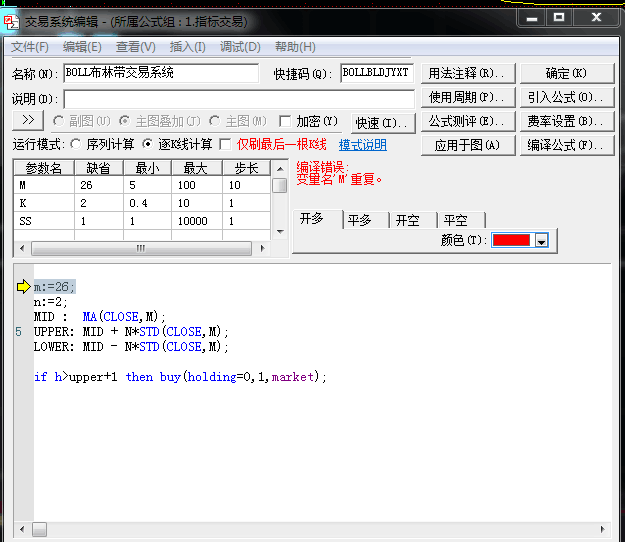Click the code editor scroll right arrow
The image size is (625, 542).
[602, 530]
